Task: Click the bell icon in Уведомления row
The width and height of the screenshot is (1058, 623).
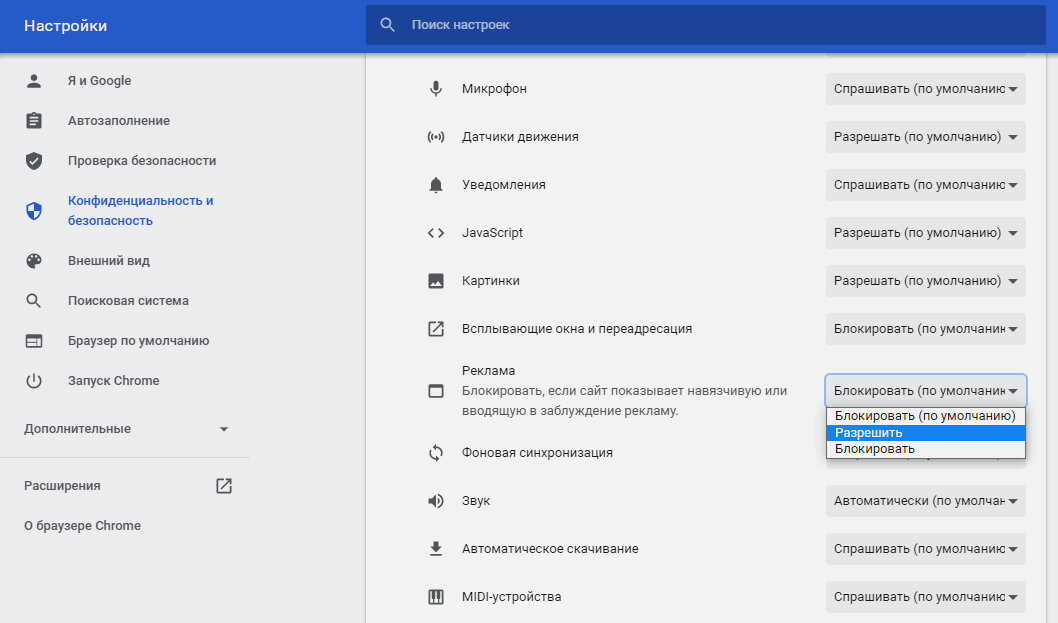Action: point(436,185)
